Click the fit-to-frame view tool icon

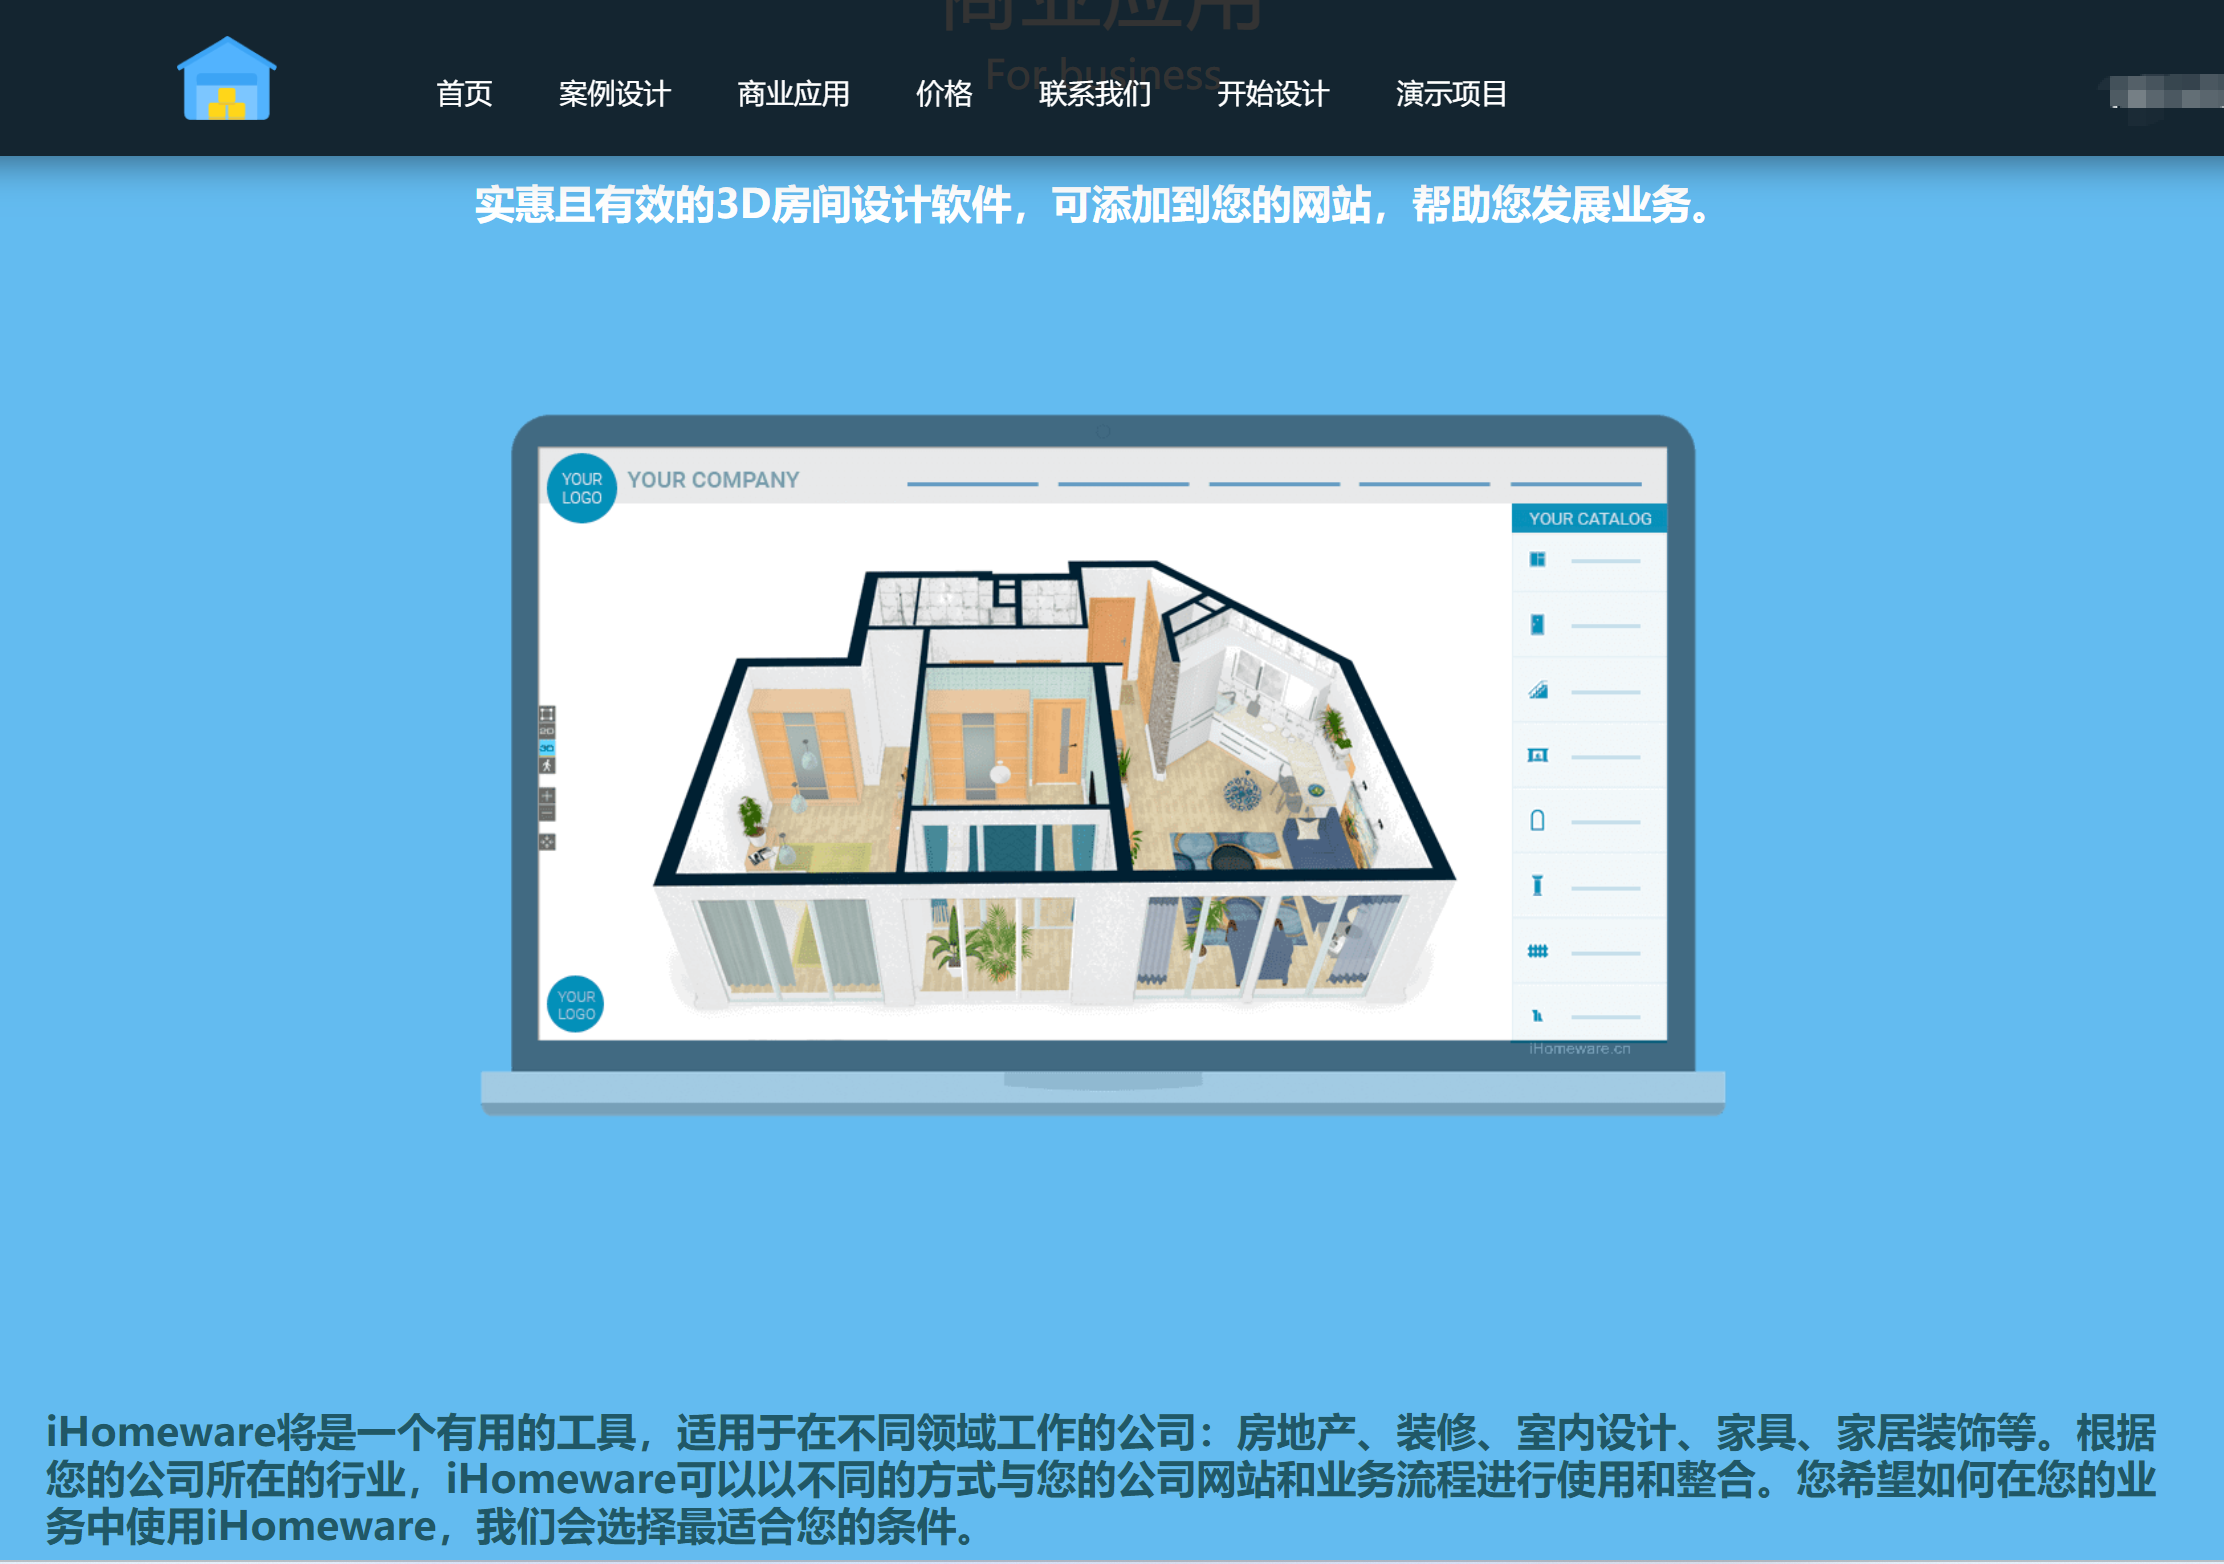(547, 714)
